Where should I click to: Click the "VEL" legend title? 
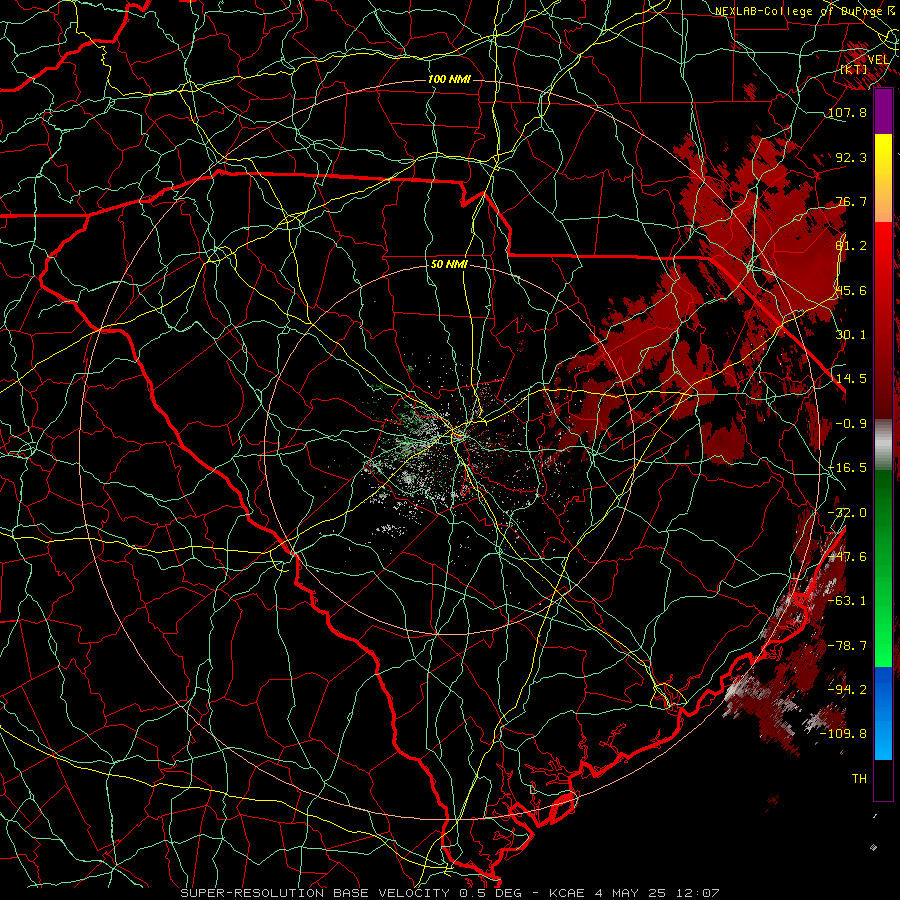[878, 60]
